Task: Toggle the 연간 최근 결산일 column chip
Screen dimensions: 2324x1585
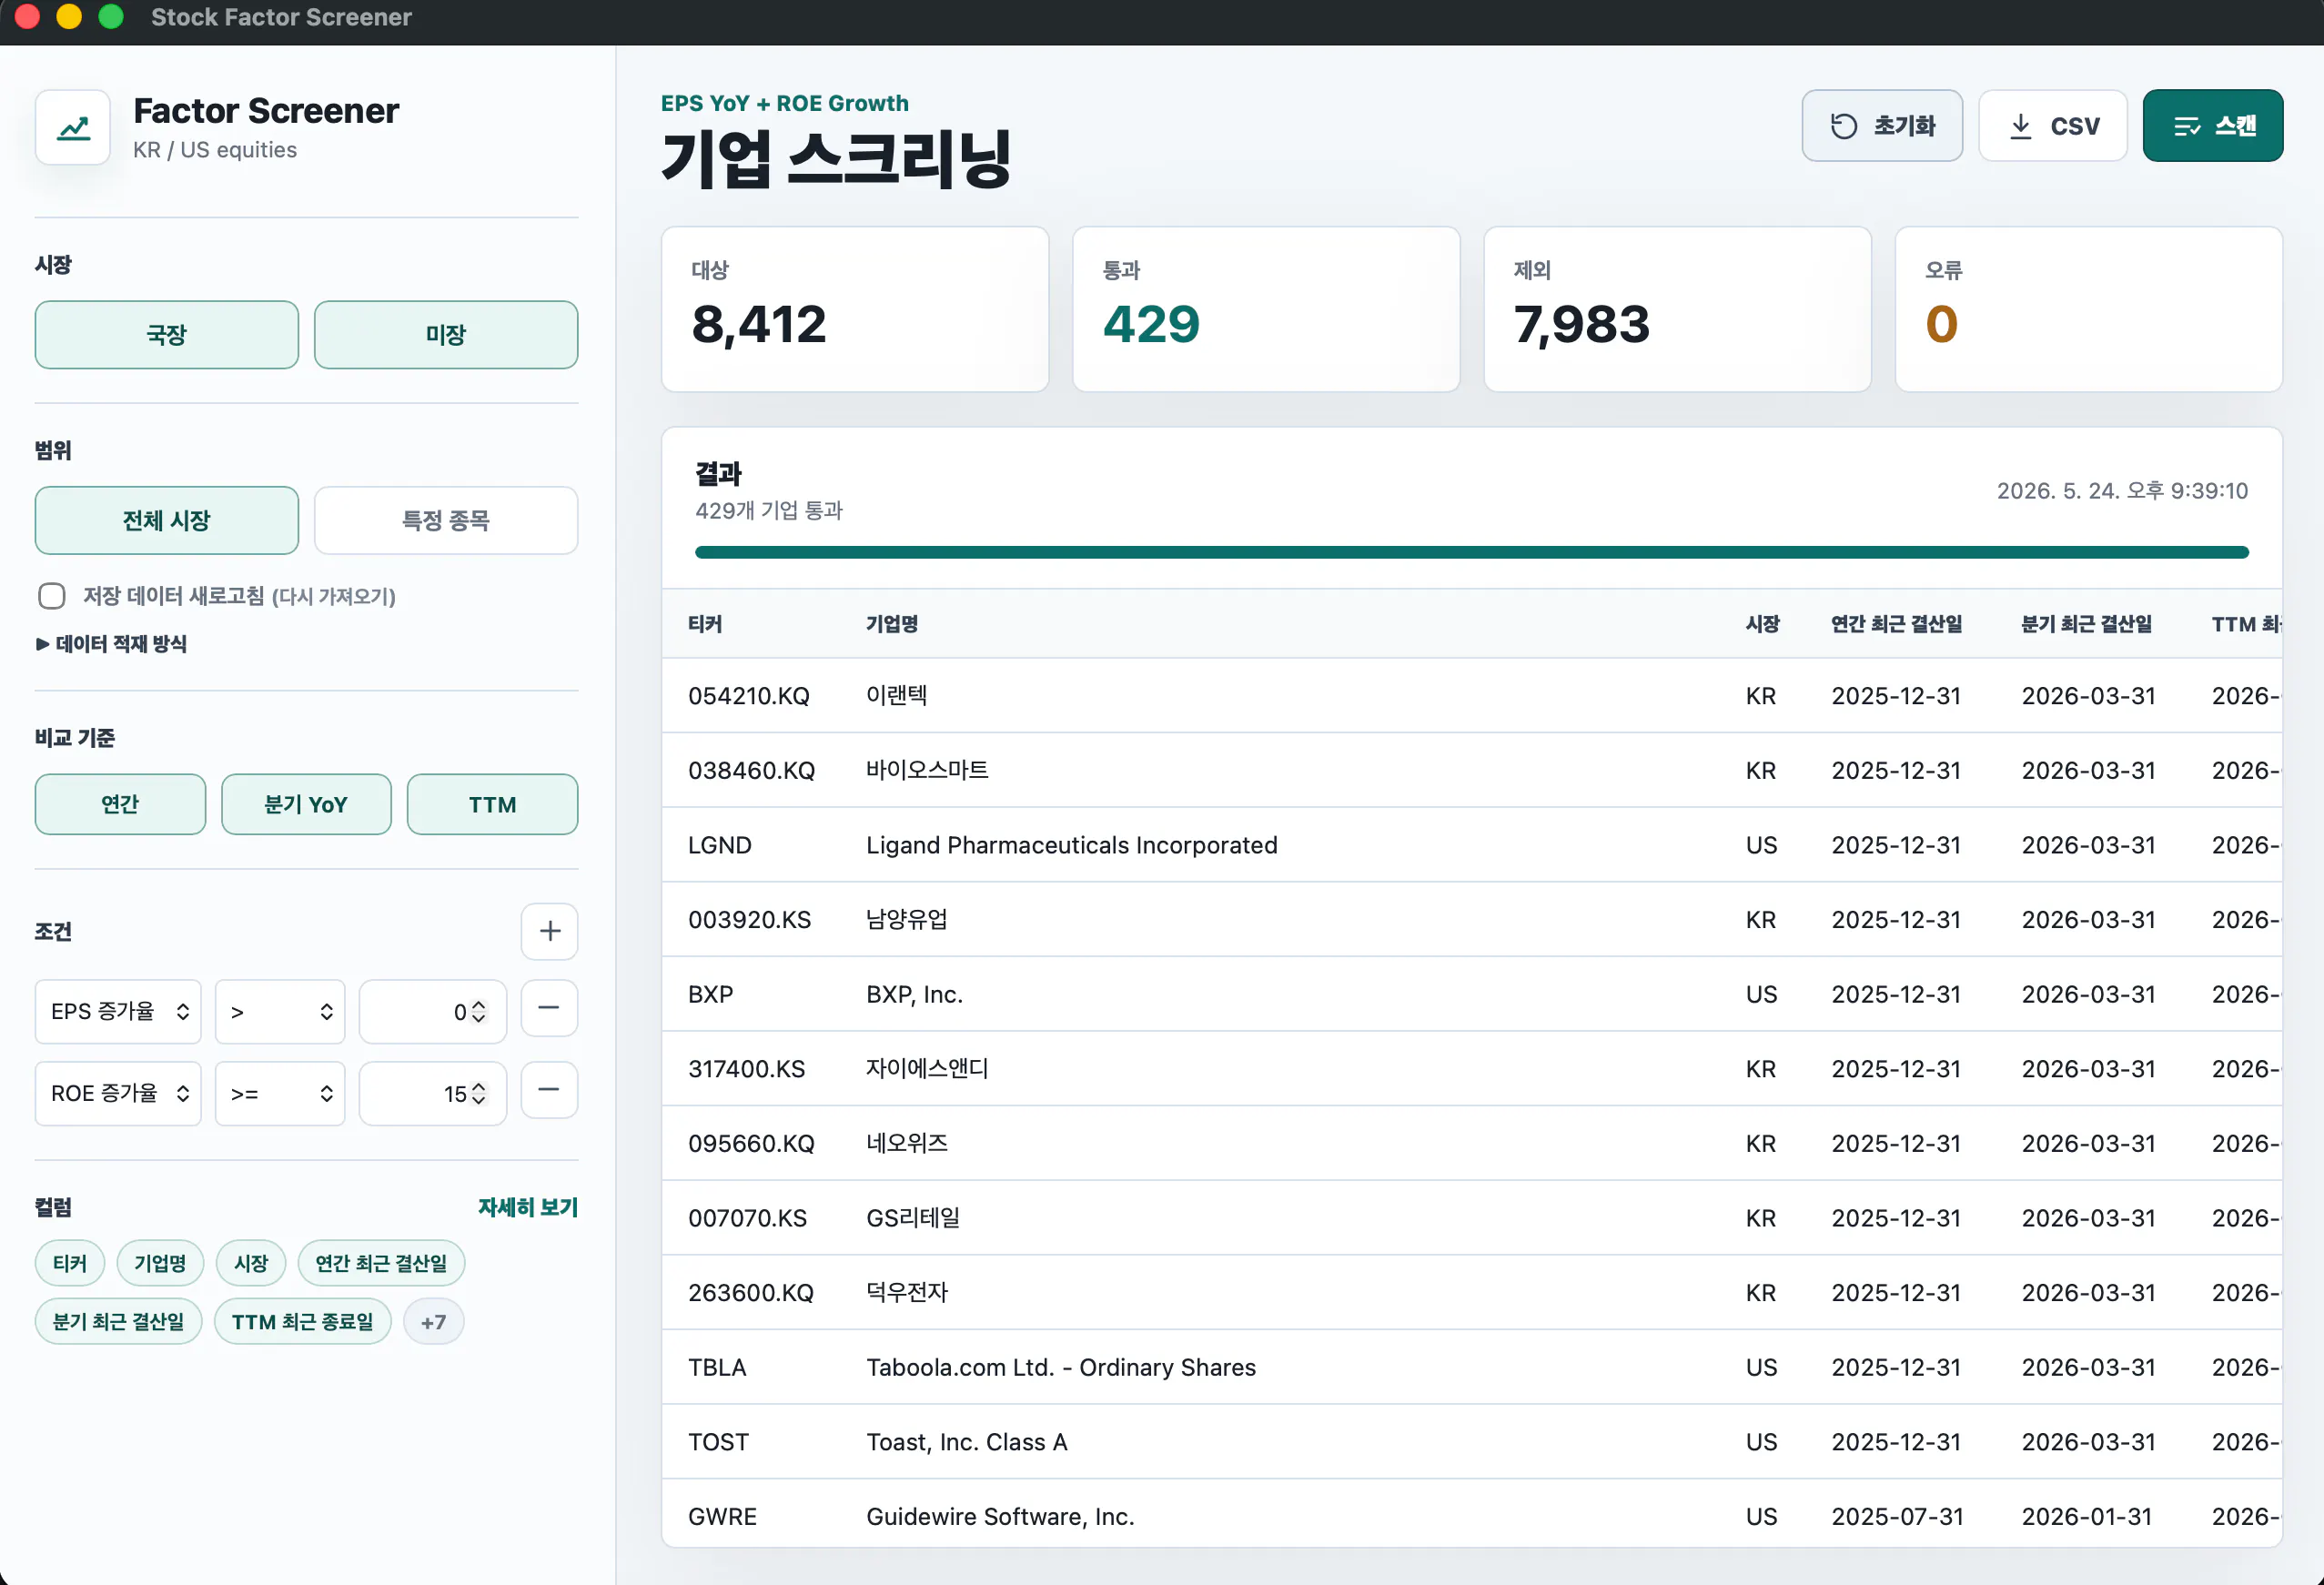Action: (x=381, y=1264)
